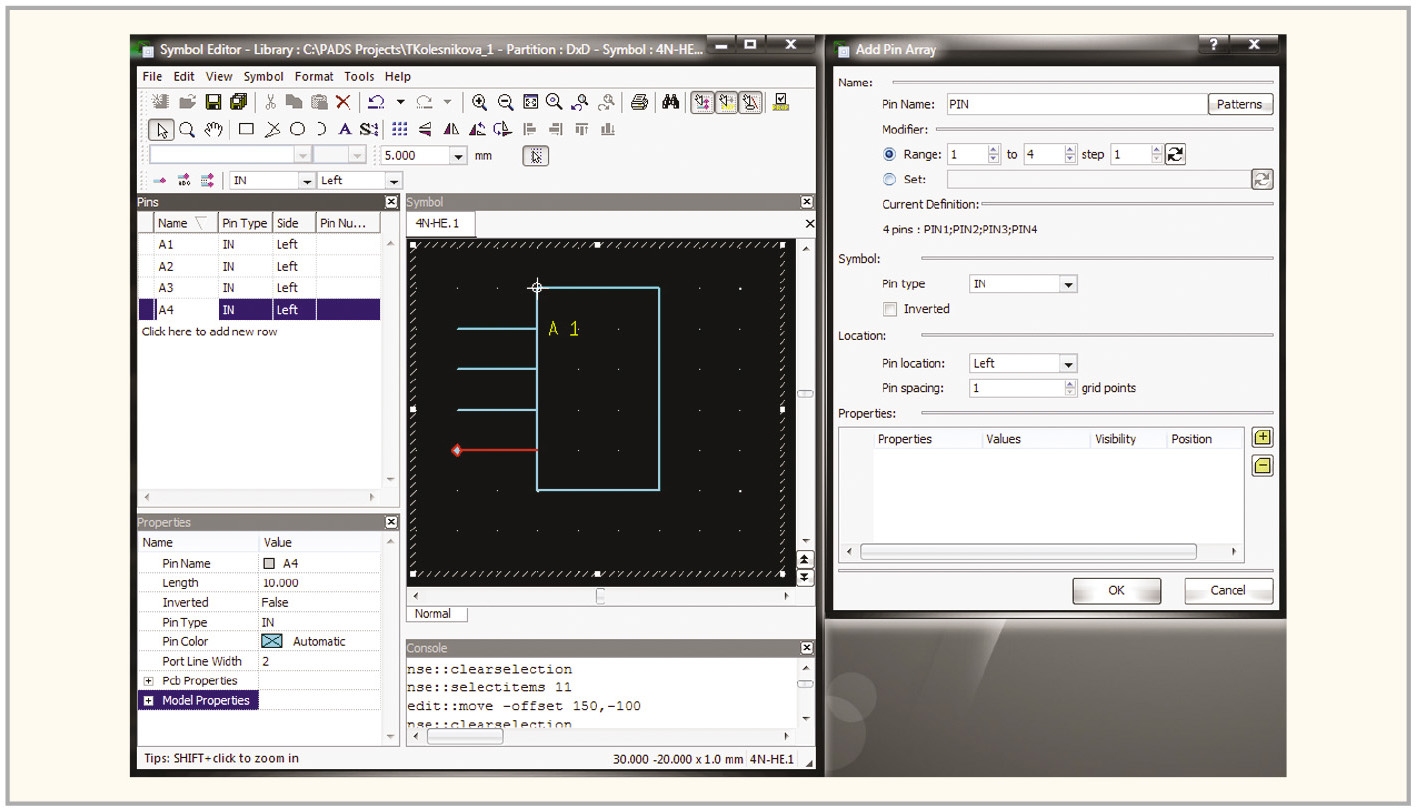Pick the rectangle drawing tool
Viewport: 1417px width, 810px height.
coord(246,129)
